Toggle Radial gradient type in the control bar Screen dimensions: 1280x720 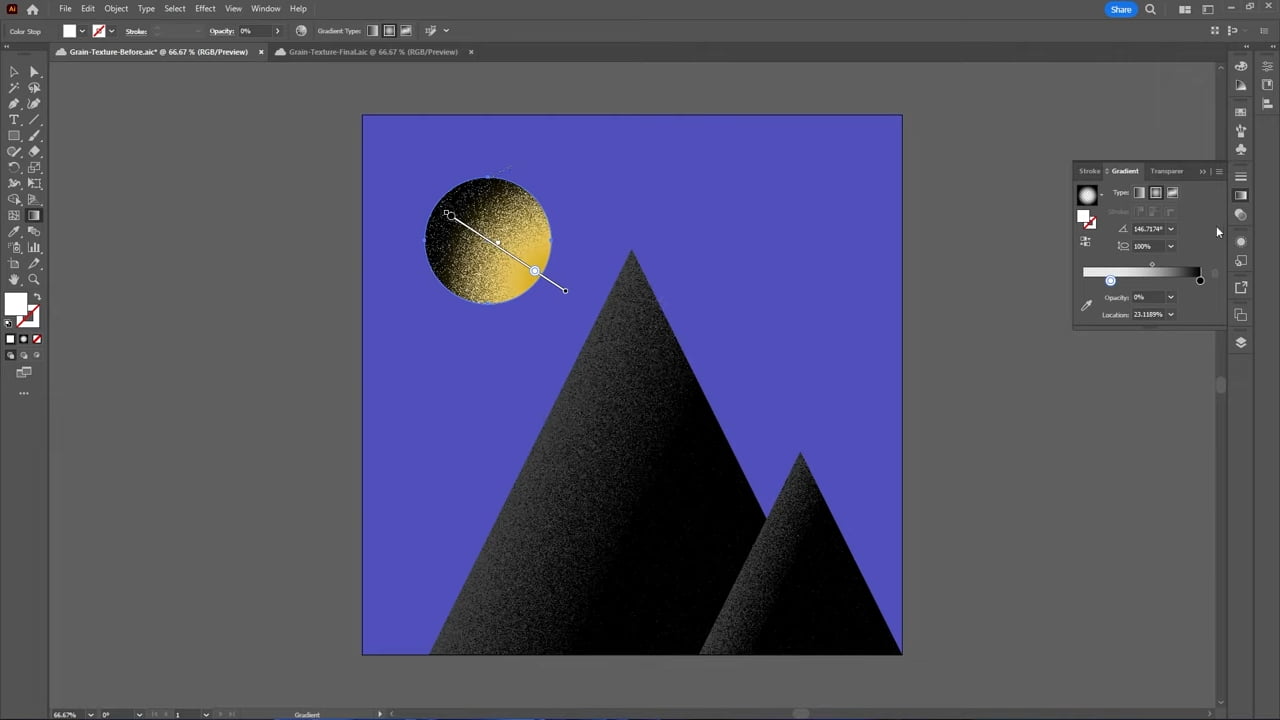click(389, 30)
